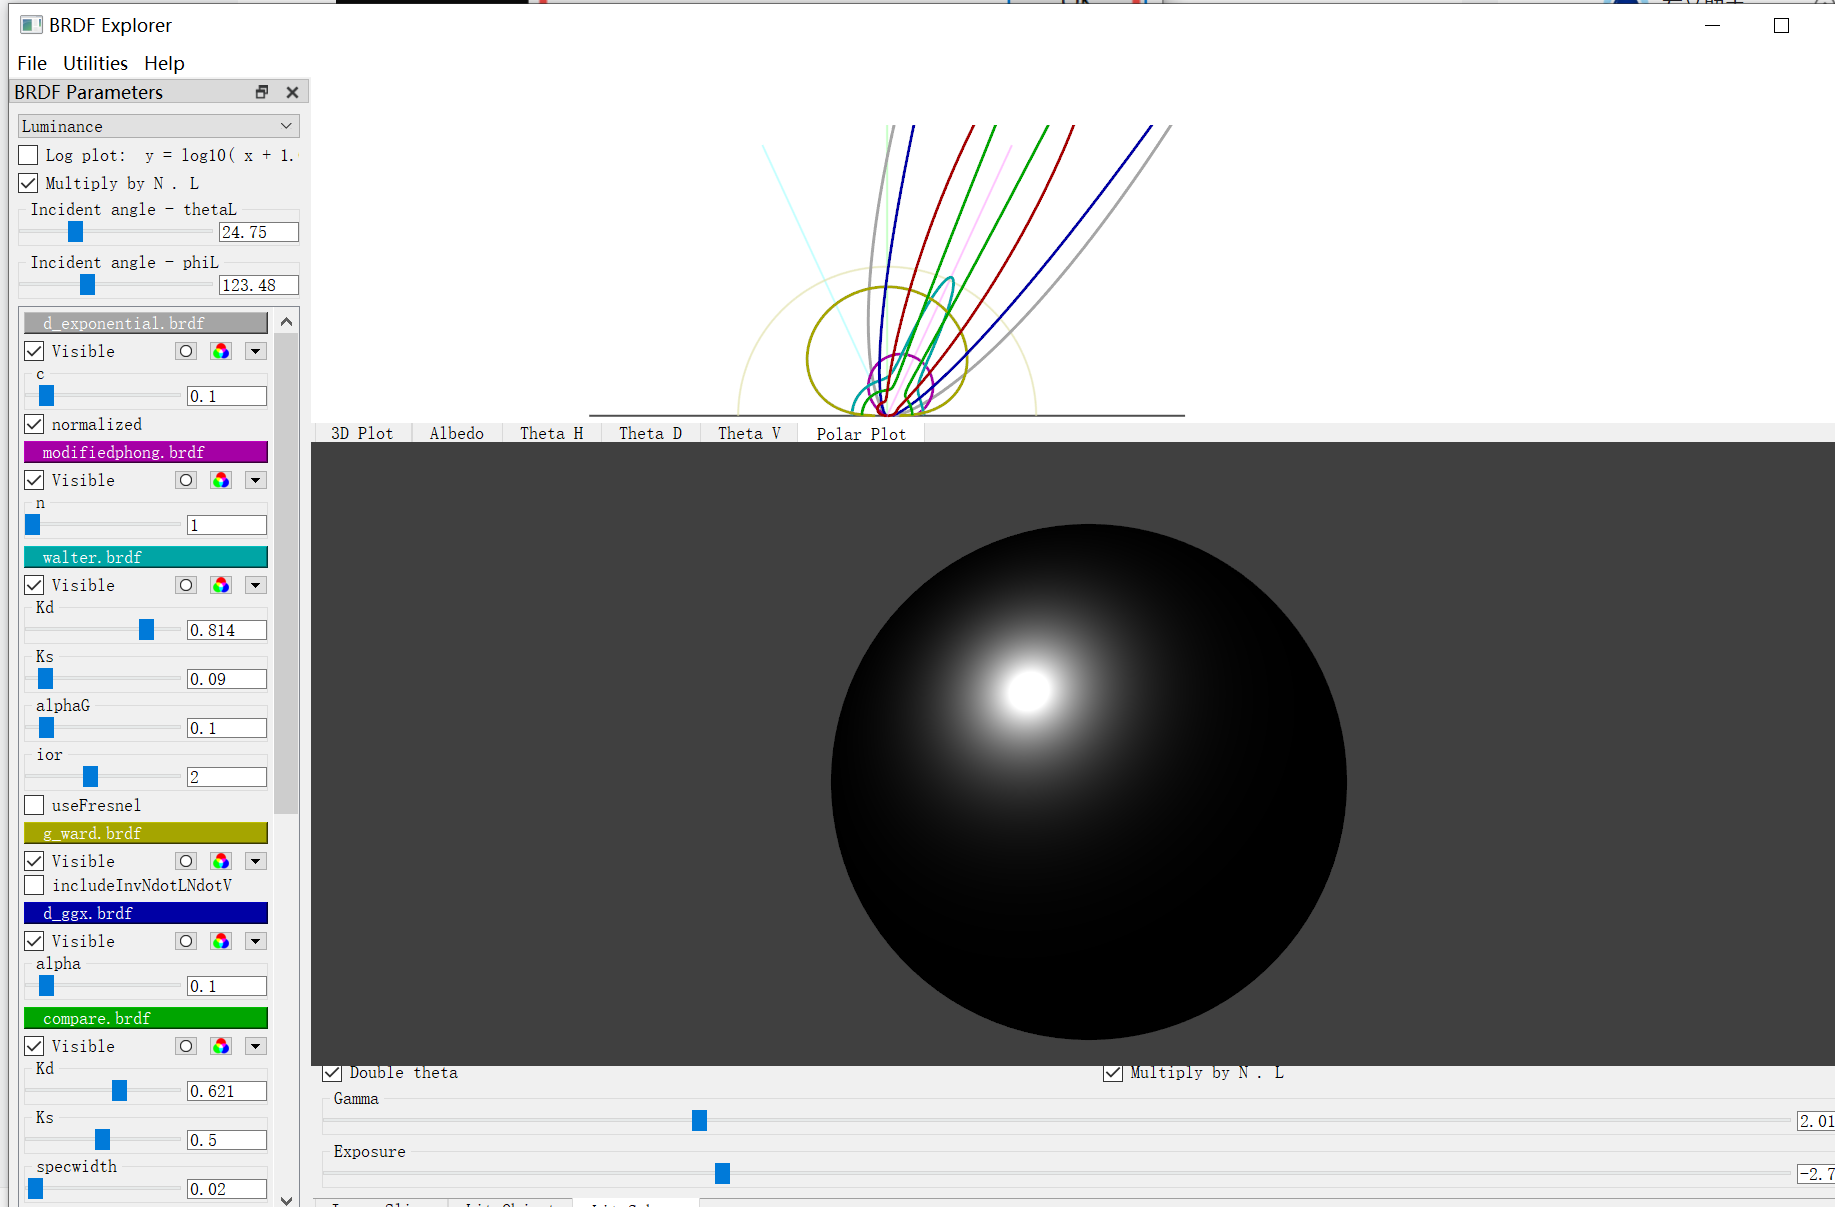The width and height of the screenshot is (1835, 1207).
Task: Open the color channel picker for walter.brdf
Action: 221,585
